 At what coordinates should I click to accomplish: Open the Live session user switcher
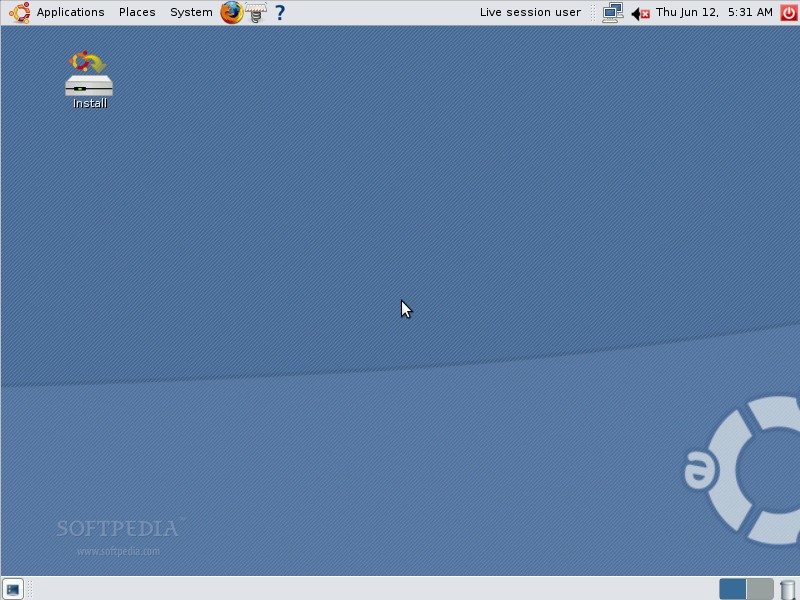tap(530, 12)
